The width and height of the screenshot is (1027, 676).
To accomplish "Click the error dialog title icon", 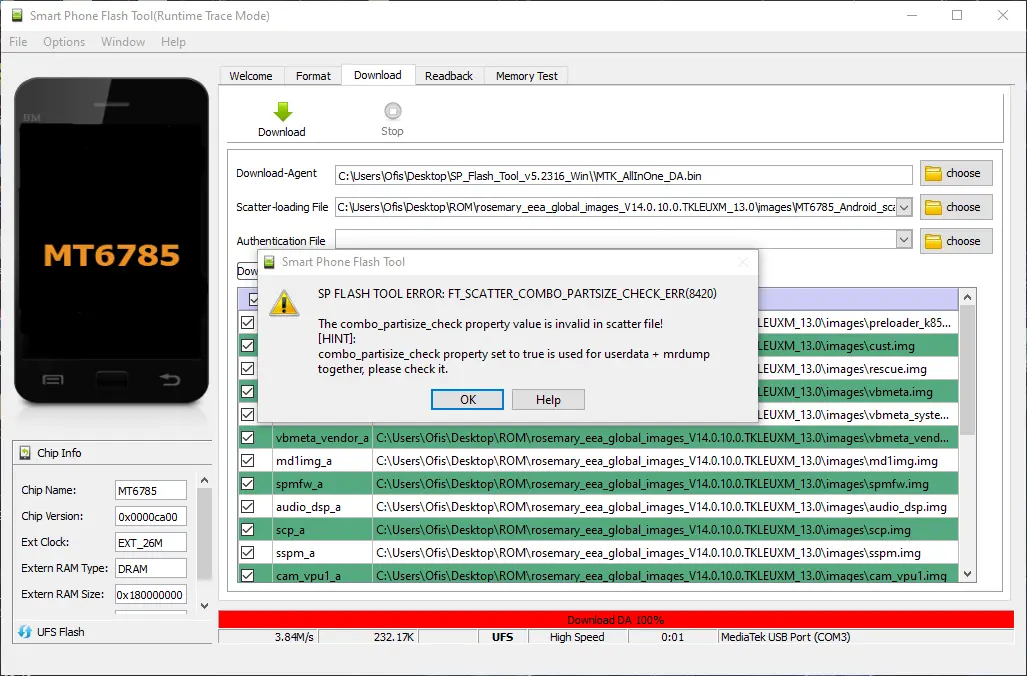I will (269, 262).
